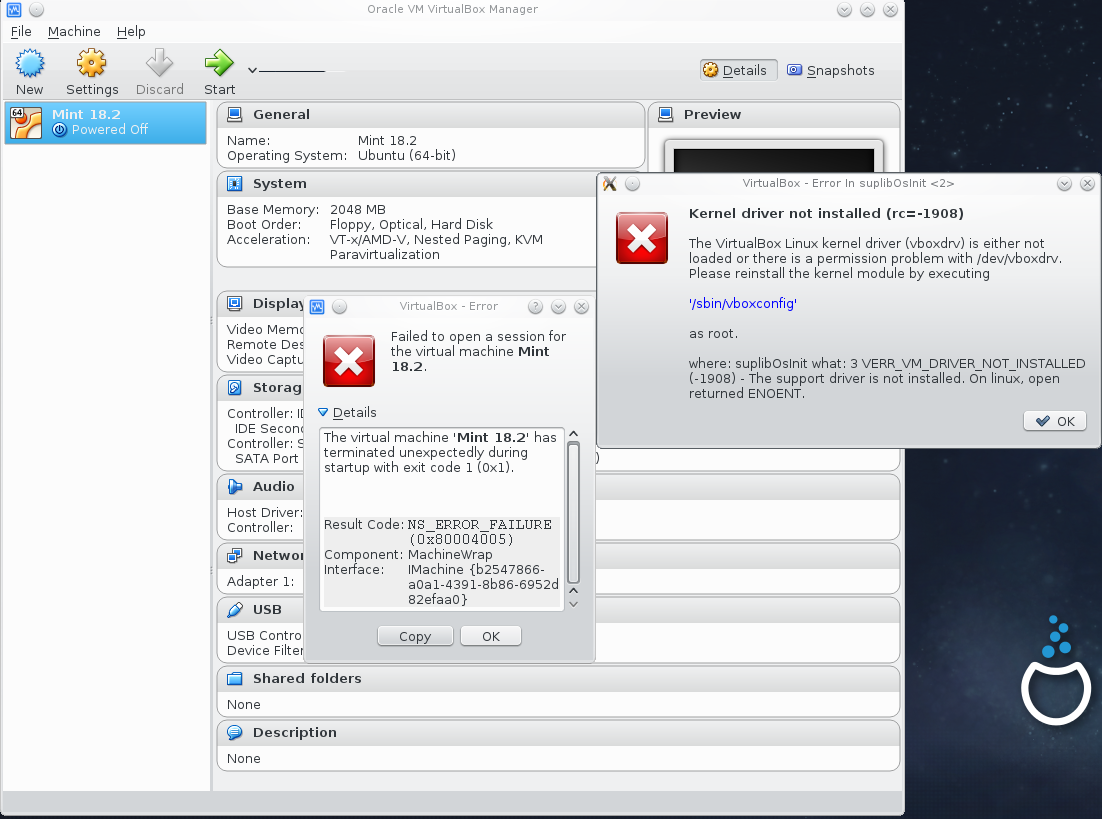1102x819 pixels.
Task: Click the Storage section disk icon
Action: [235, 387]
